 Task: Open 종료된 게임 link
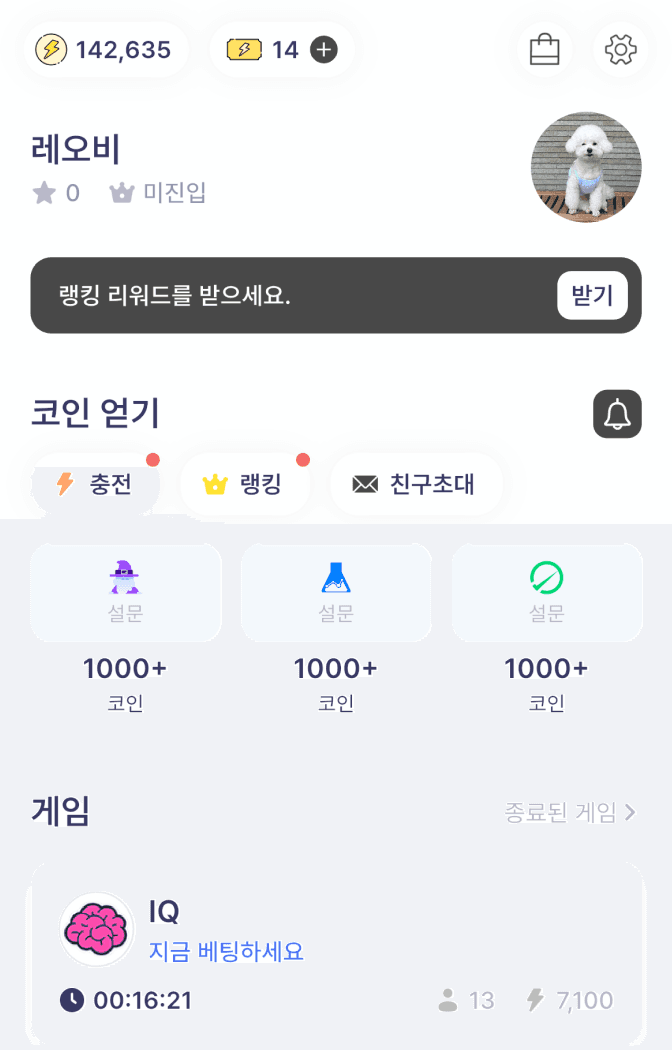[x=560, y=812]
